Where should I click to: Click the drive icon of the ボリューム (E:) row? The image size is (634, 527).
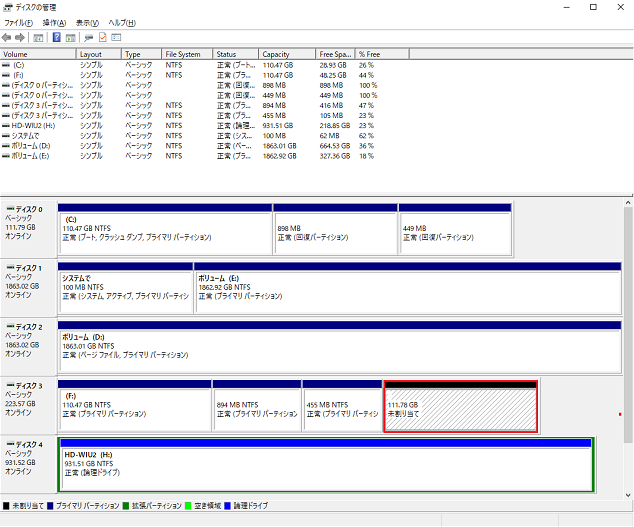coord(6,156)
